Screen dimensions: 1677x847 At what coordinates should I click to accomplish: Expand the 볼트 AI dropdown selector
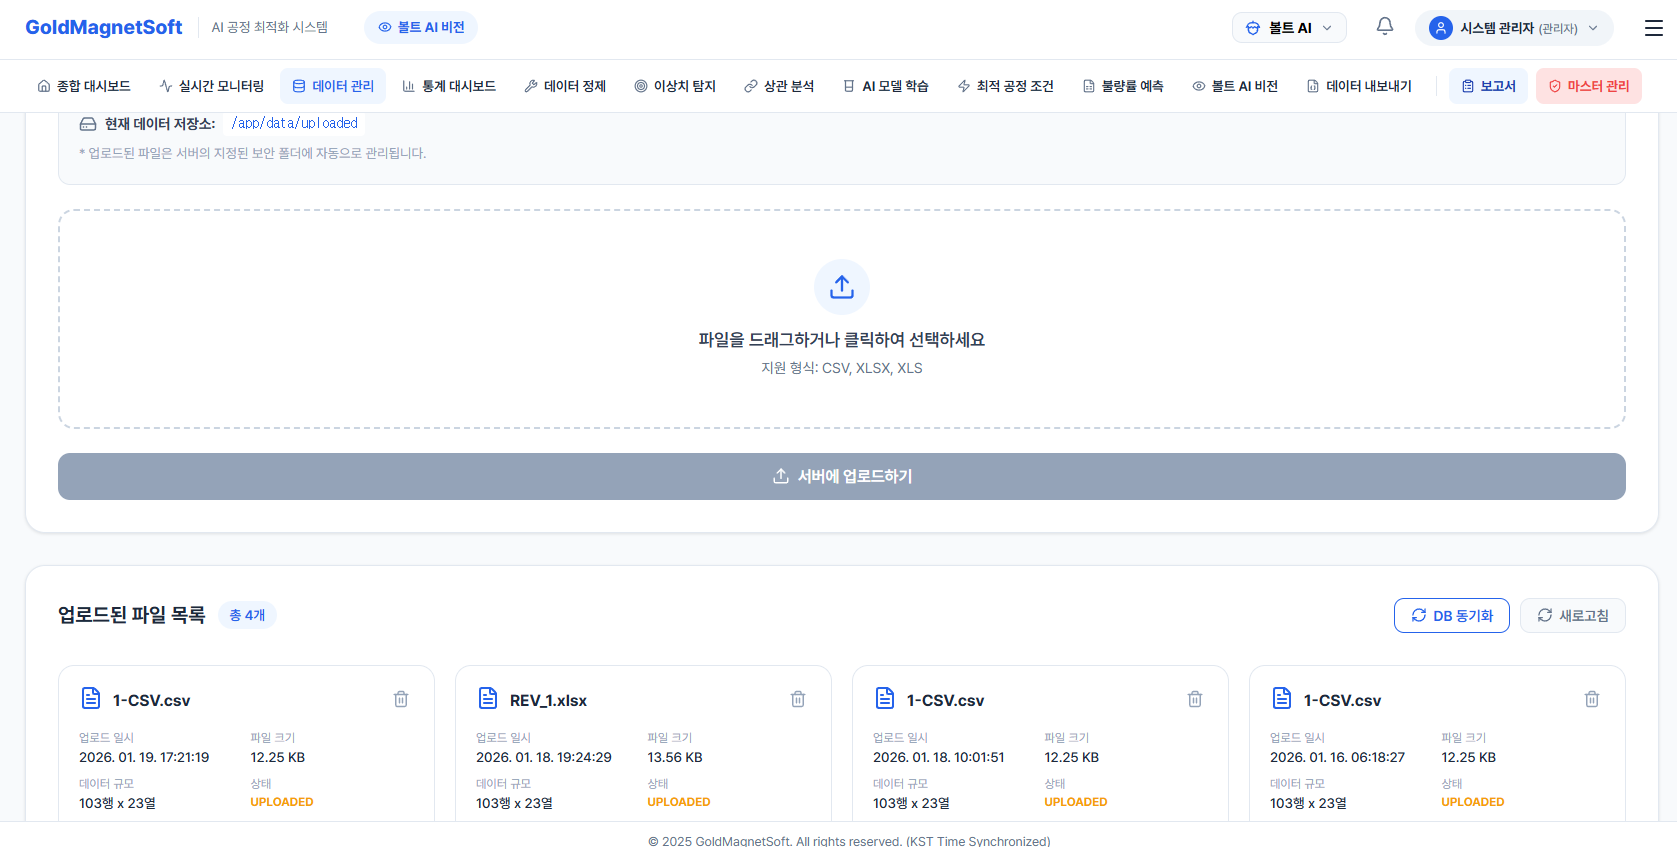tap(1288, 28)
